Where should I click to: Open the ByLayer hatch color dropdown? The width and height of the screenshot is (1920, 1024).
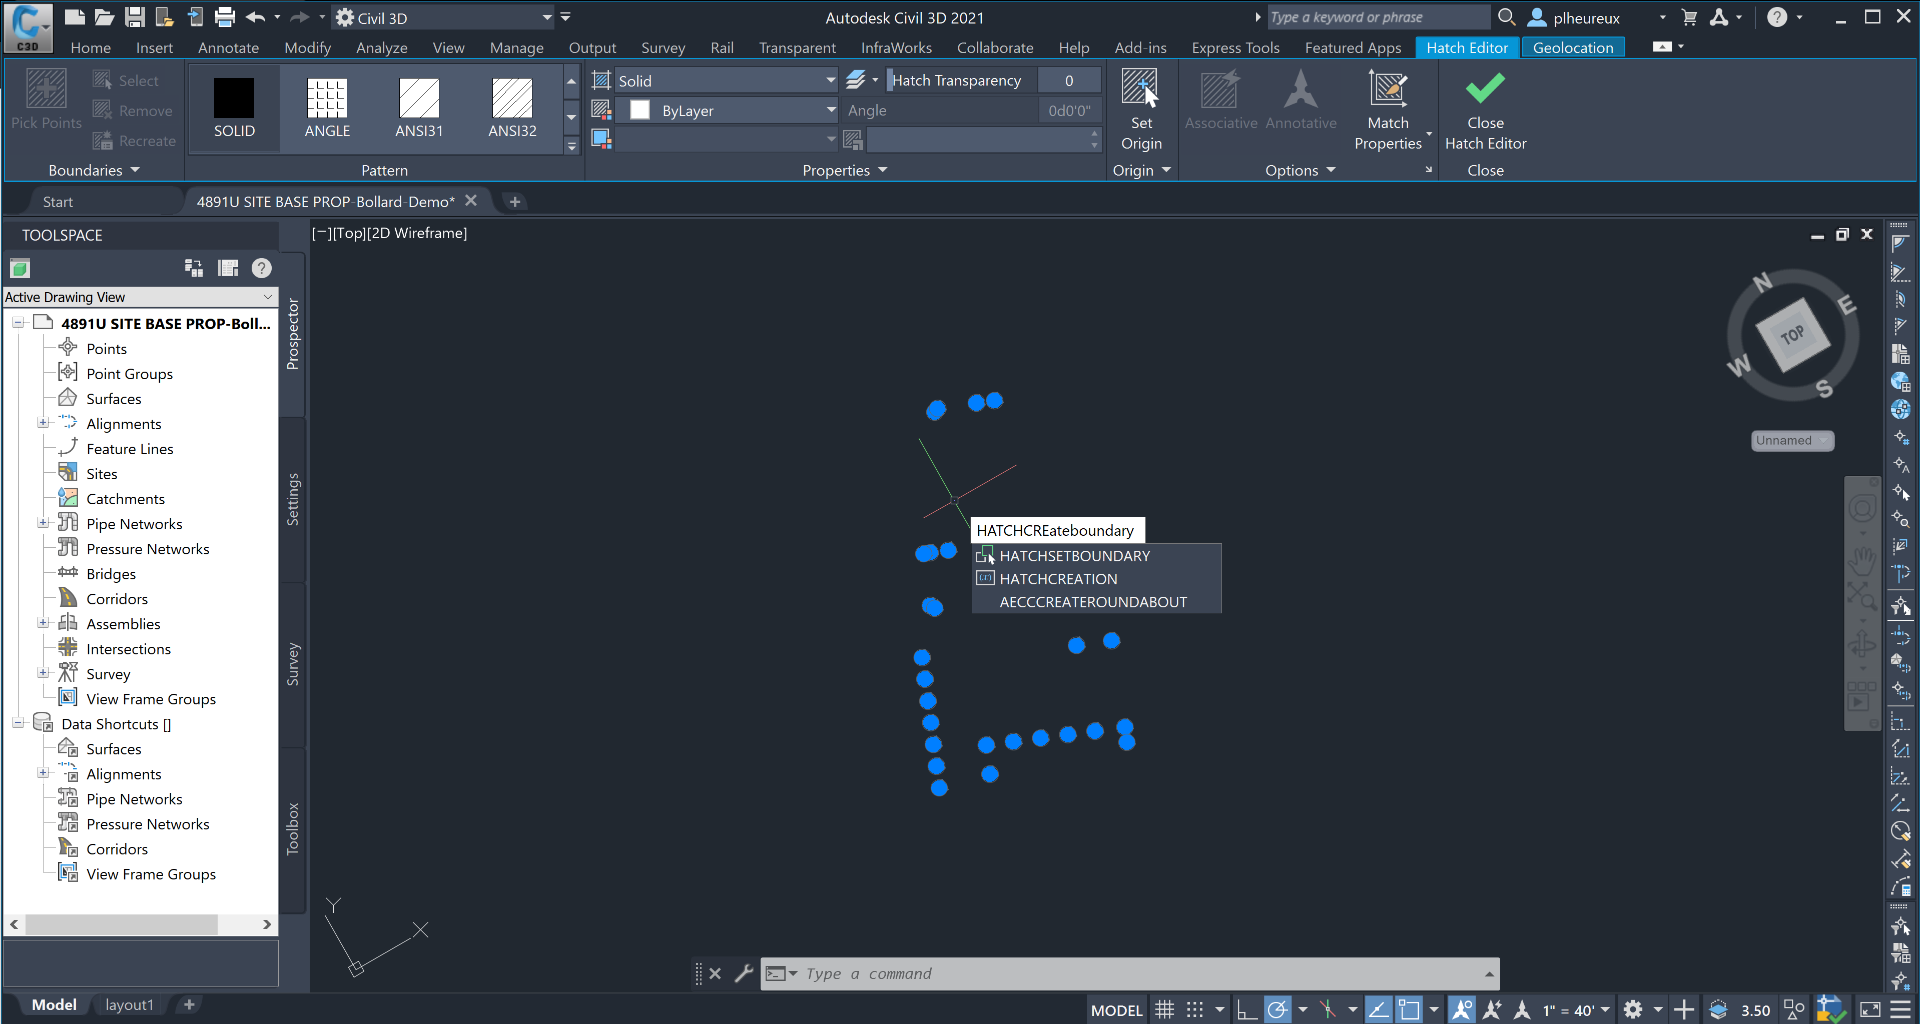tap(727, 110)
